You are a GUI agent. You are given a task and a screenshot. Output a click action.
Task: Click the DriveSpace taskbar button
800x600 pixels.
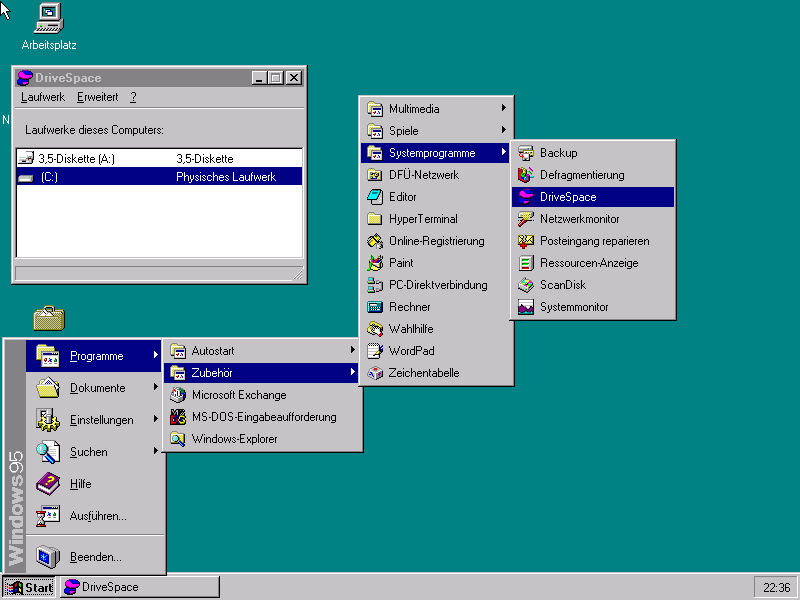140,587
